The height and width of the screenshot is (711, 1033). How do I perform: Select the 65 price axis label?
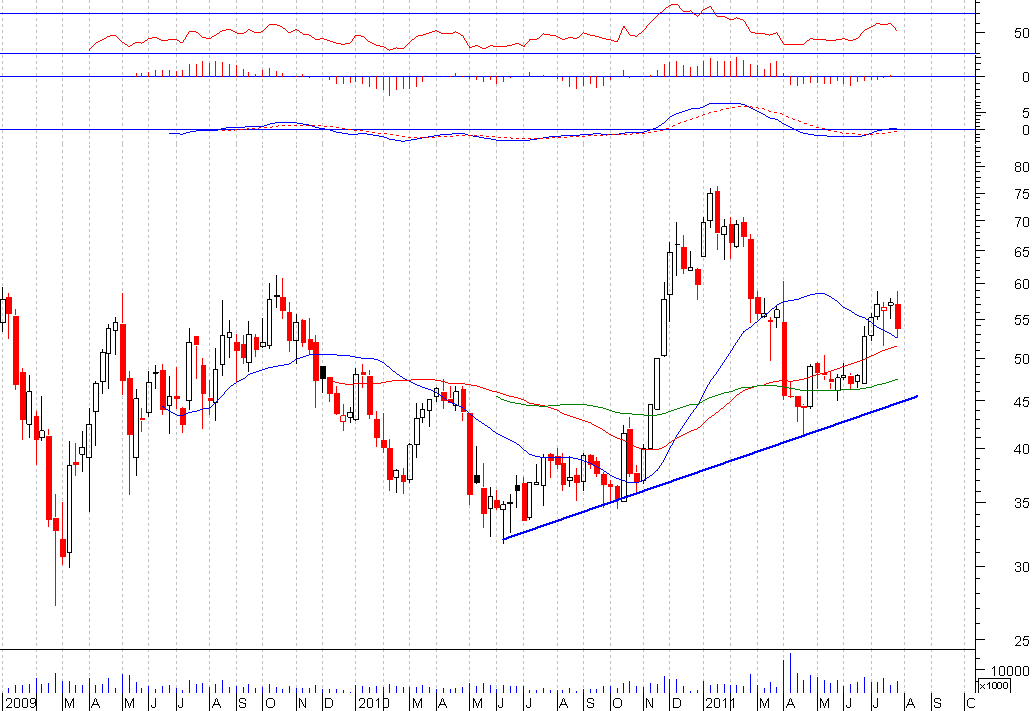pyautogui.click(x=1021, y=252)
